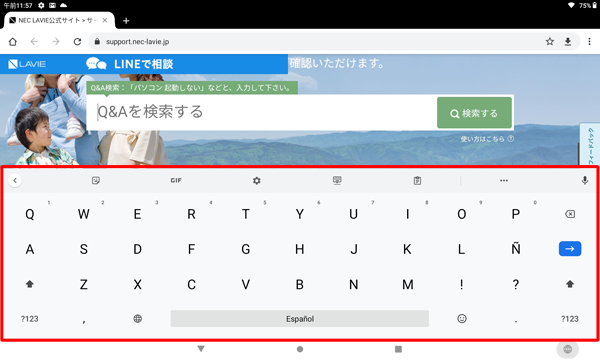Click the browser forward arrow
This screenshot has width=600, height=360.
click(55, 41)
